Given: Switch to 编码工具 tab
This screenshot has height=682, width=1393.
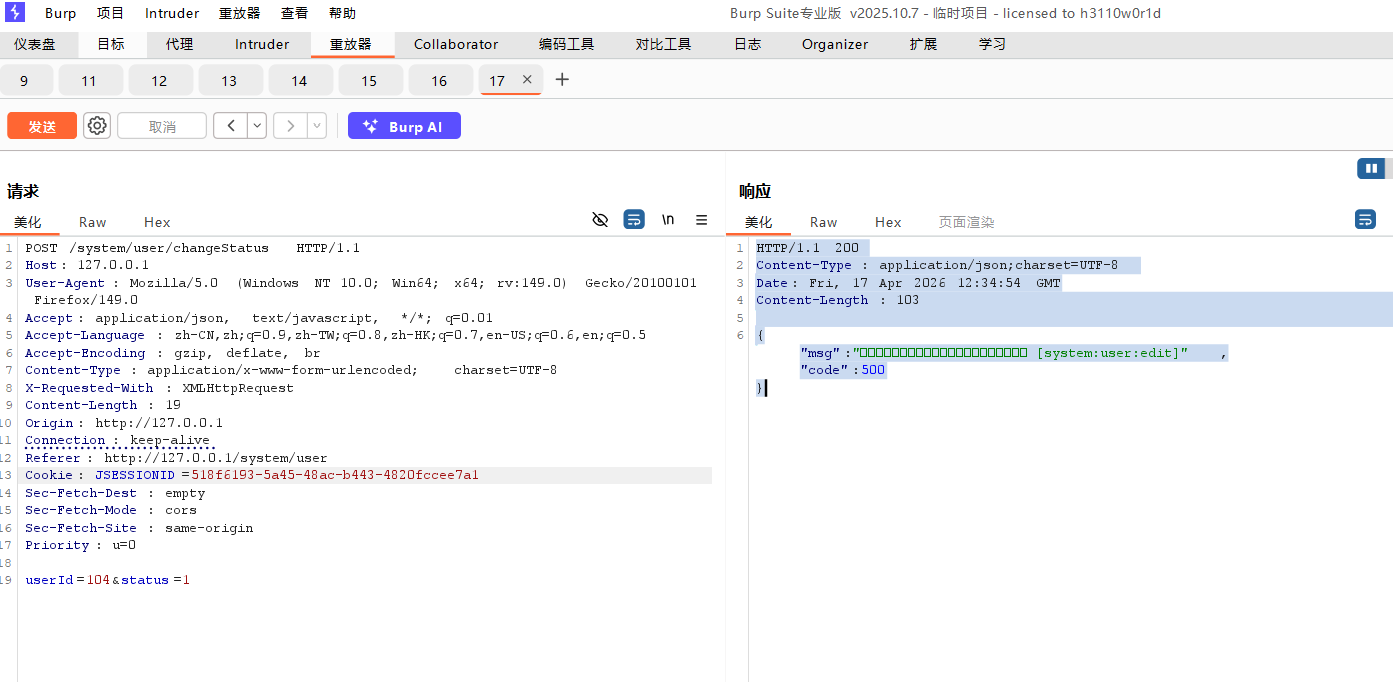Looking at the screenshot, I should (567, 44).
